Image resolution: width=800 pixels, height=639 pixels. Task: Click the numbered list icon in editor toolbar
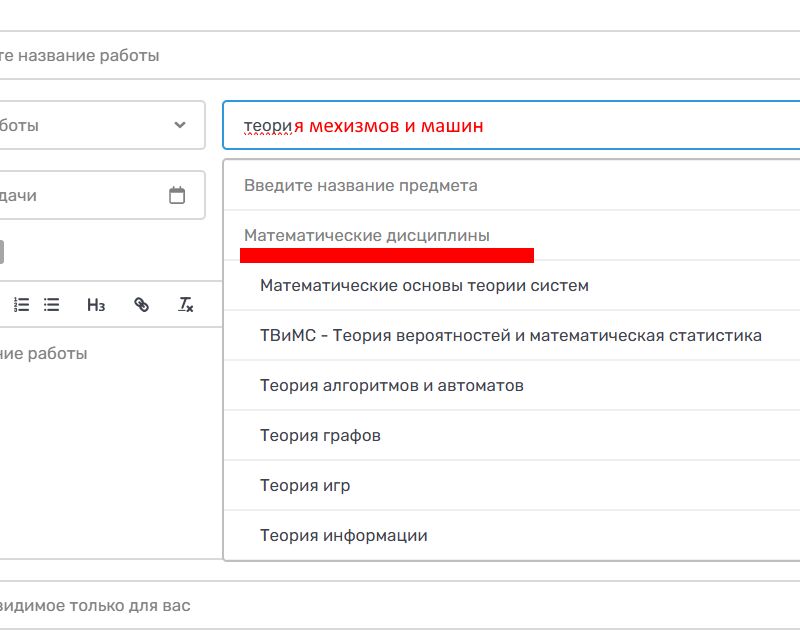(x=21, y=305)
